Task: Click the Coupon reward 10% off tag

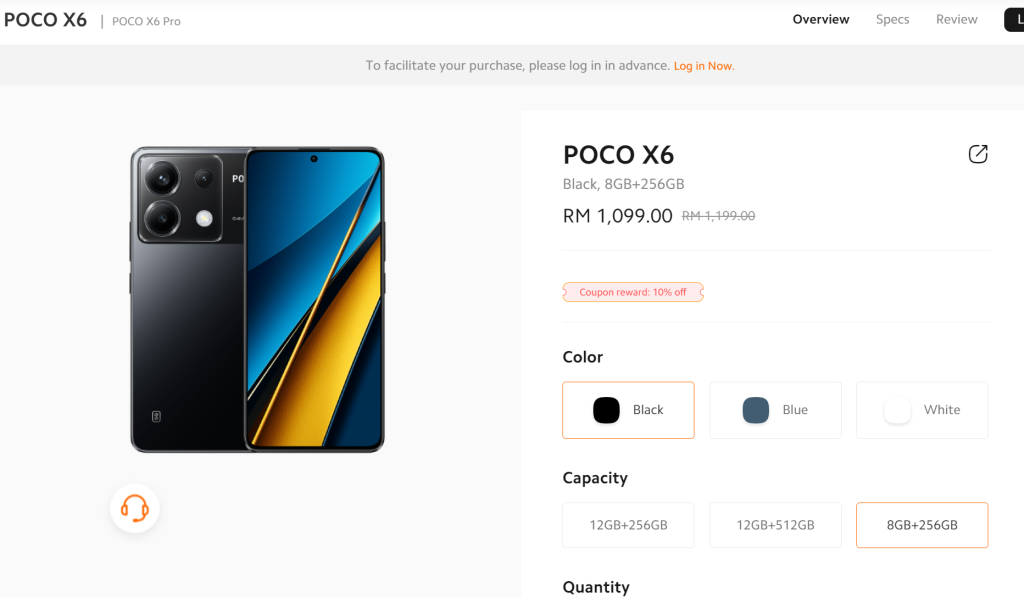Action: (633, 292)
